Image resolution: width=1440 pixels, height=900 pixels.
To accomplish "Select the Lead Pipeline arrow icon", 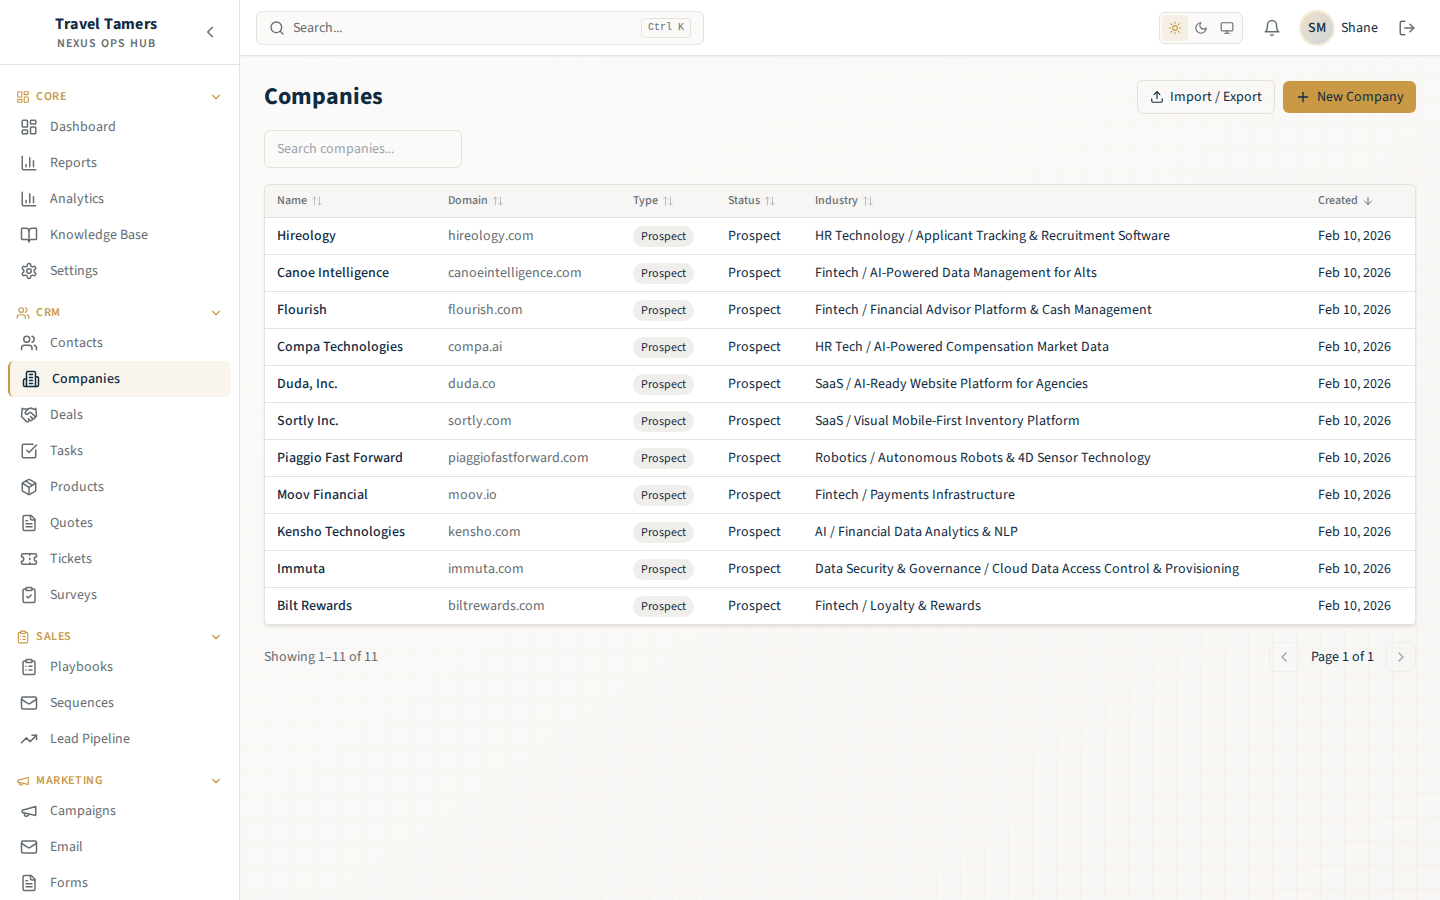I will (26, 738).
